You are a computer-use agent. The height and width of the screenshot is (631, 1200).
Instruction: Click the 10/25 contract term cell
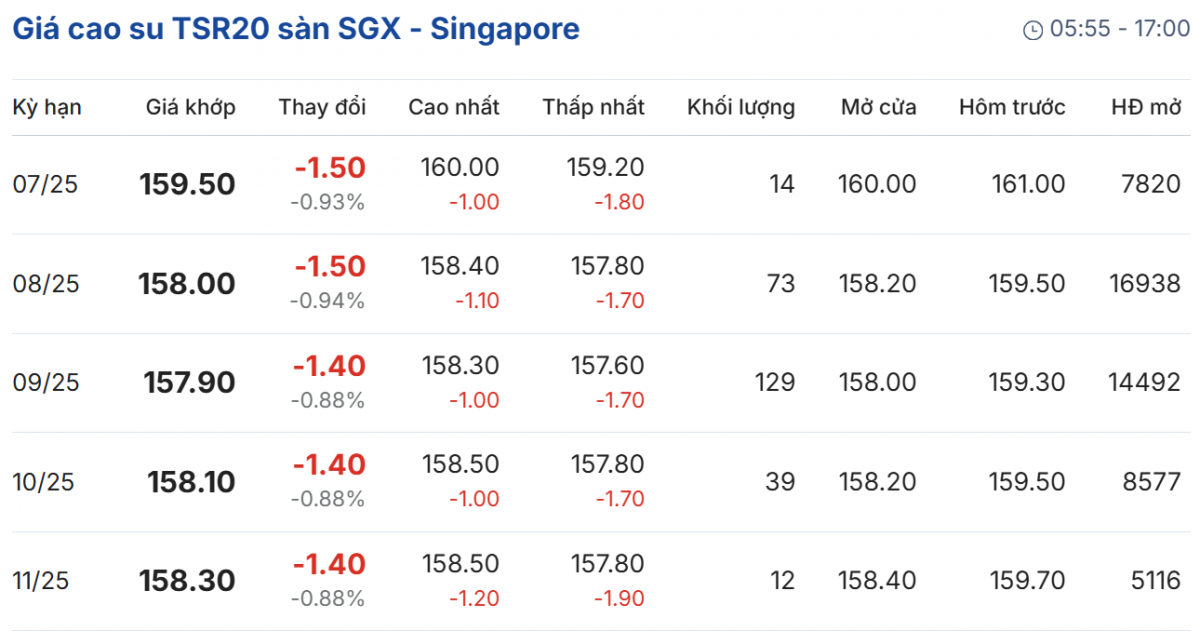coord(45,482)
